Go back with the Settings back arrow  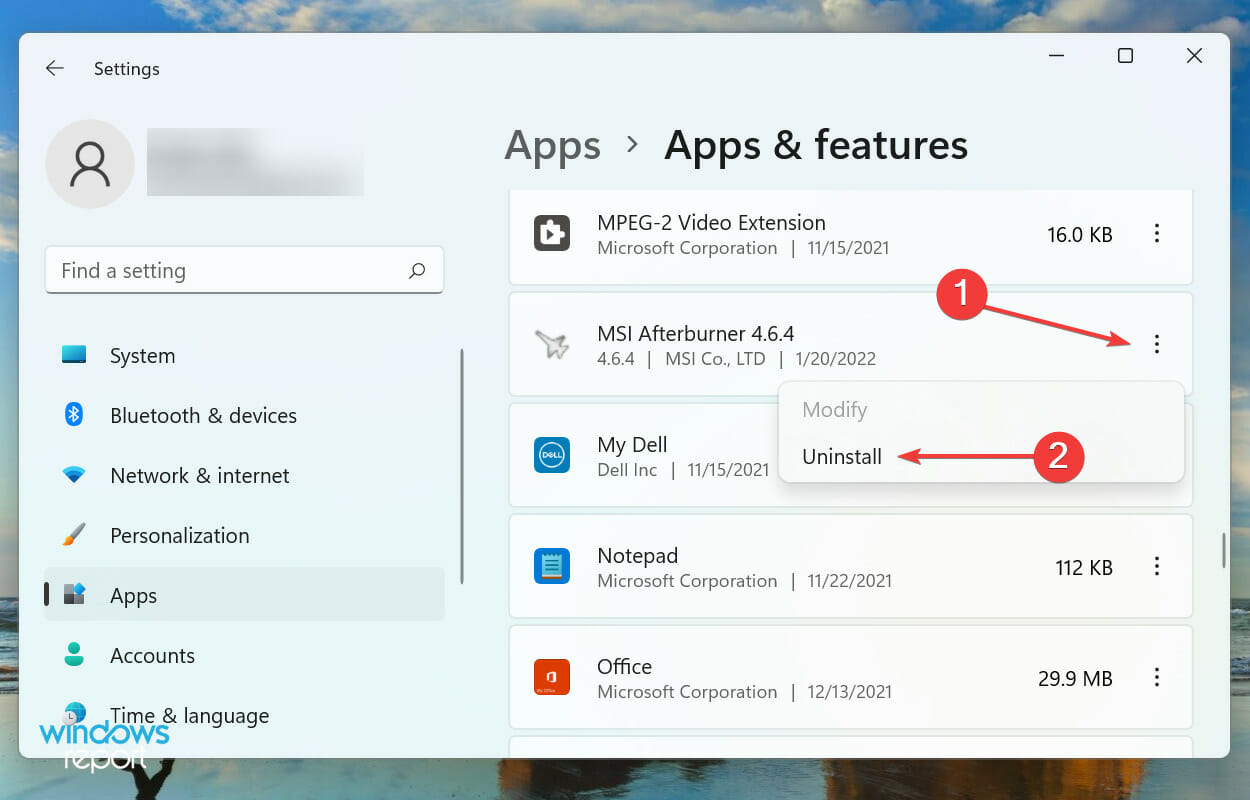pos(54,68)
